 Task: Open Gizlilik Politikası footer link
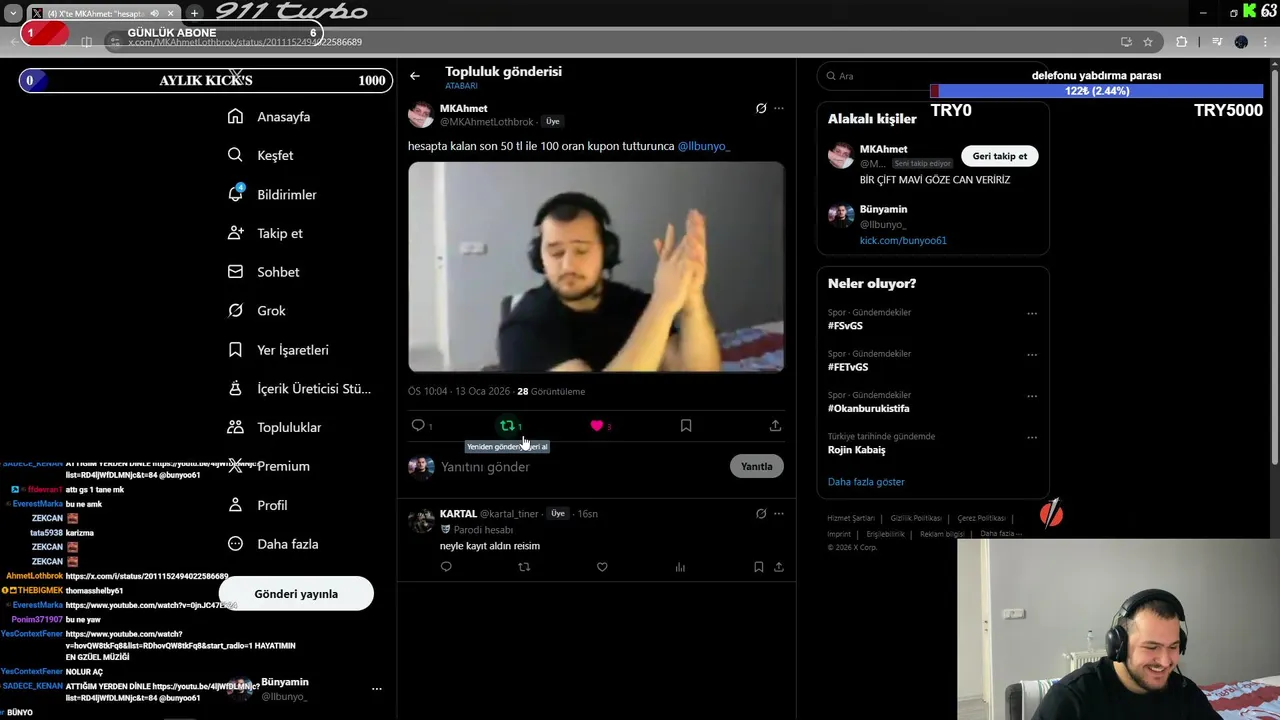pos(916,518)
